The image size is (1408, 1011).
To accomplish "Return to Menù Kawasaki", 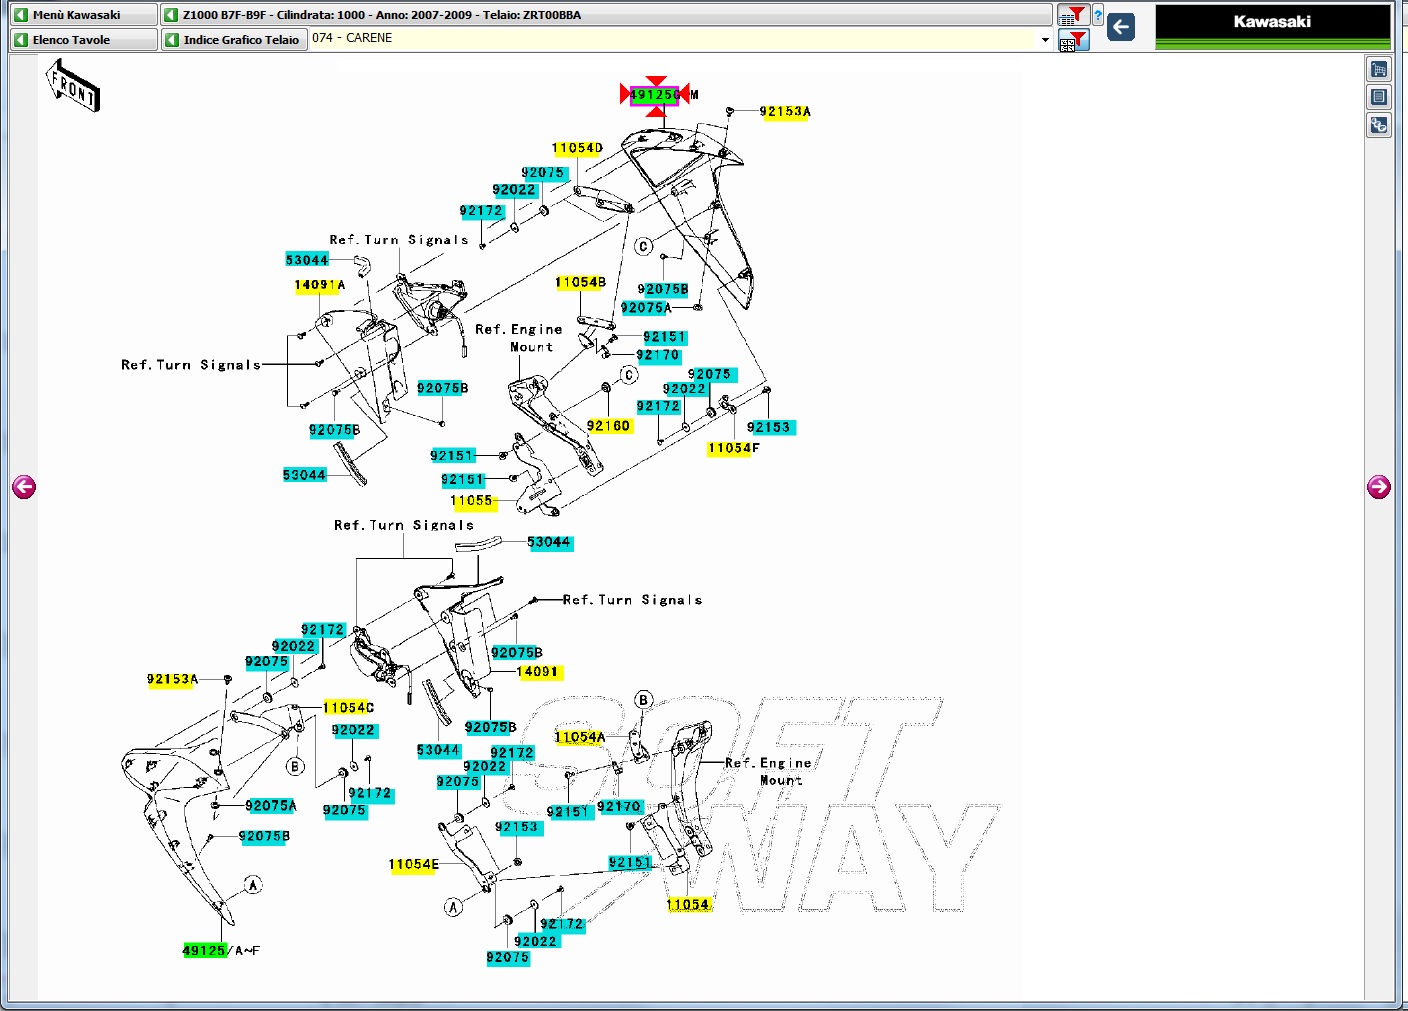I will click(84, 15).
